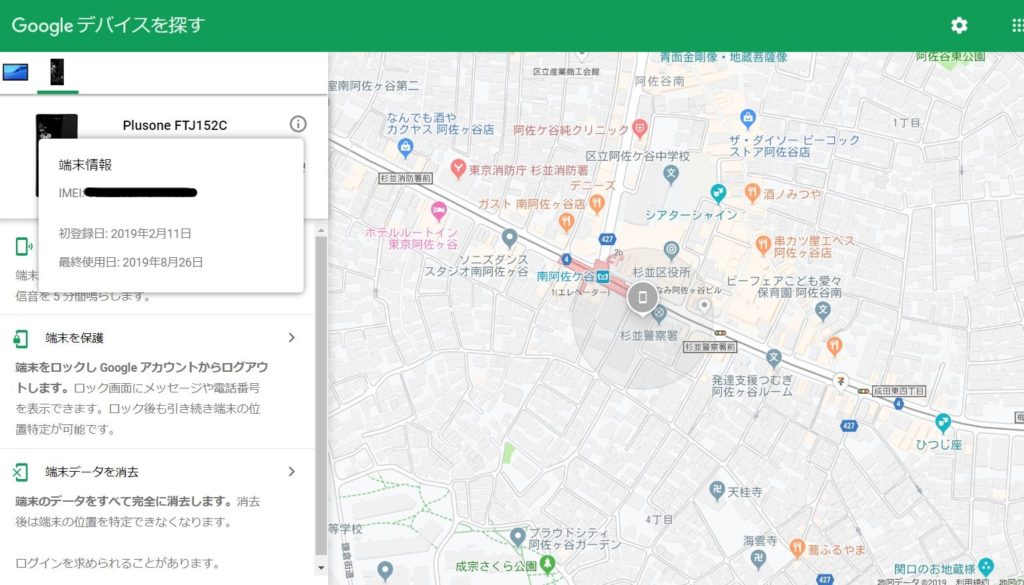Click the Google デバイスを探す title
Image resolution: width=1024 pixels, height=585 pixels.
[108, 26]
